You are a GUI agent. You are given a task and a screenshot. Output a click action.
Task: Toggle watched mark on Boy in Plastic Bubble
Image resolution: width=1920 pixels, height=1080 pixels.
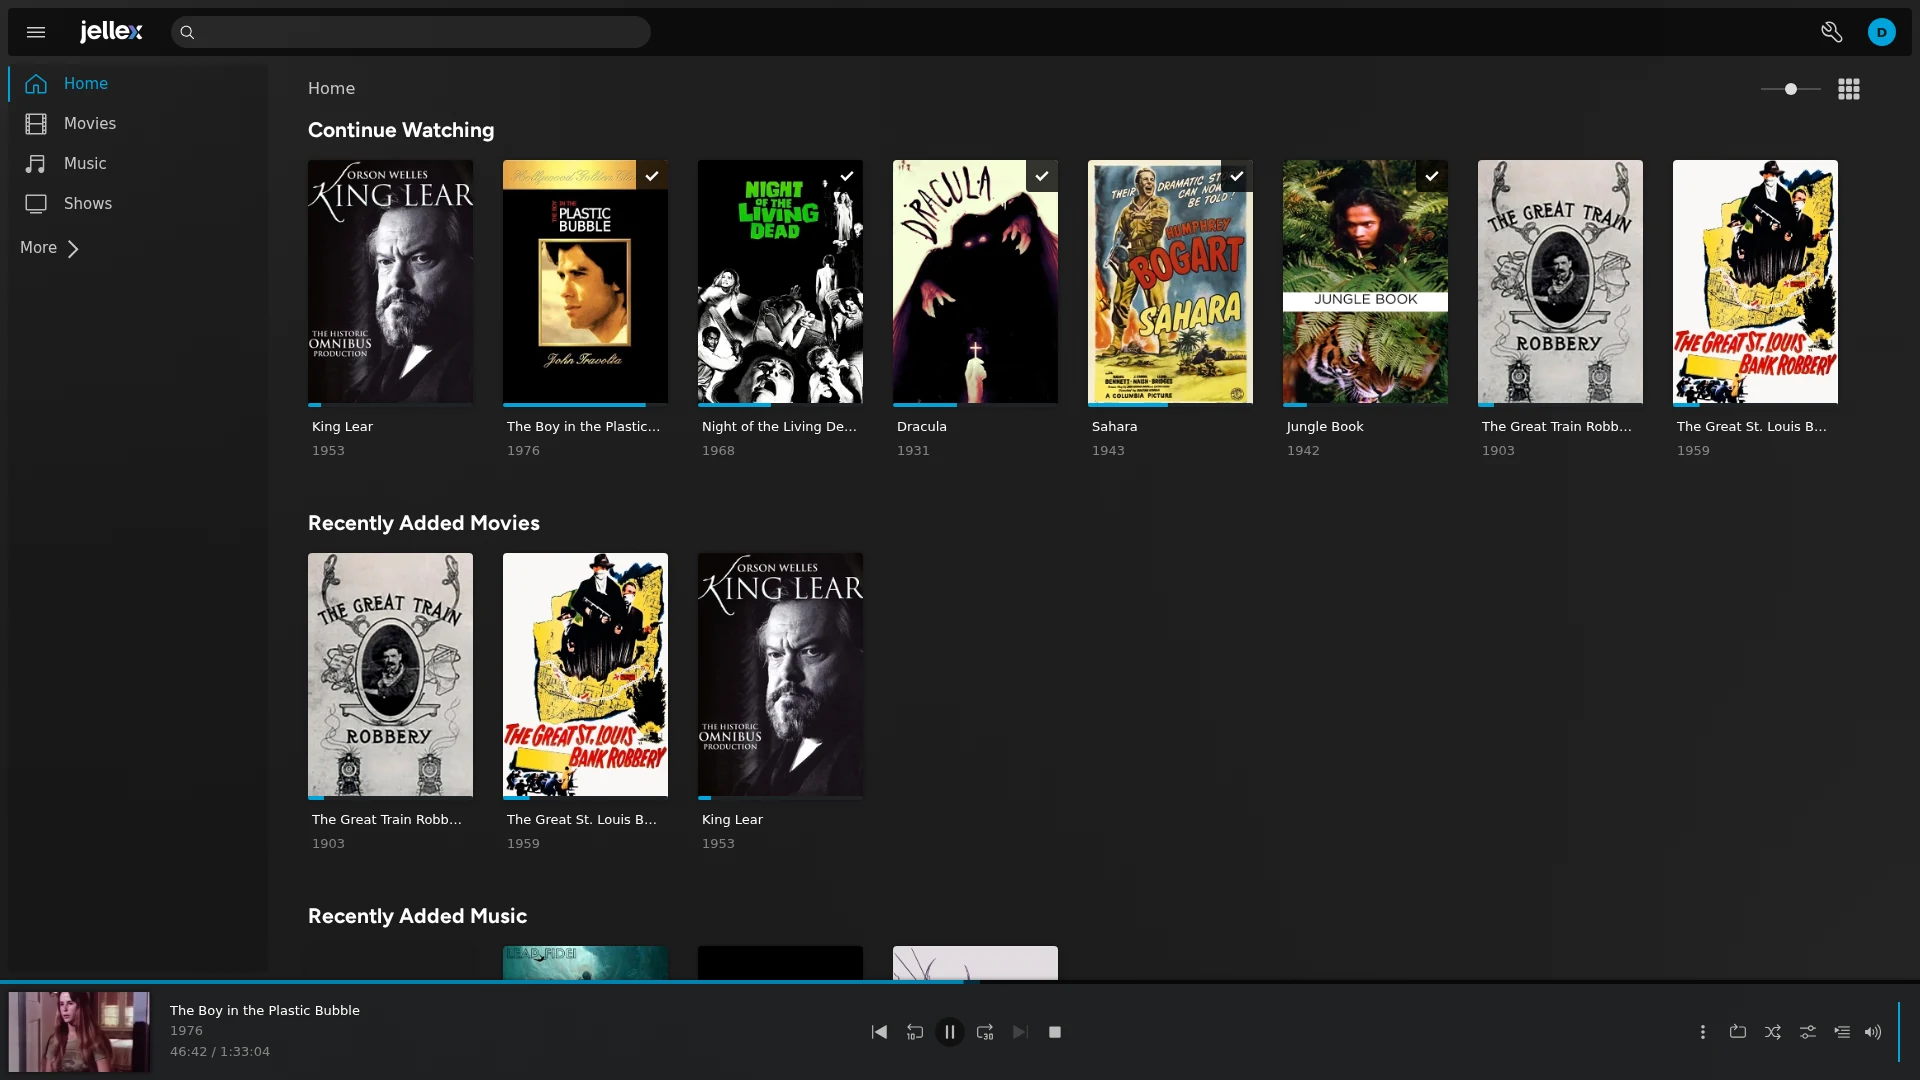click(x=652, y=176)
